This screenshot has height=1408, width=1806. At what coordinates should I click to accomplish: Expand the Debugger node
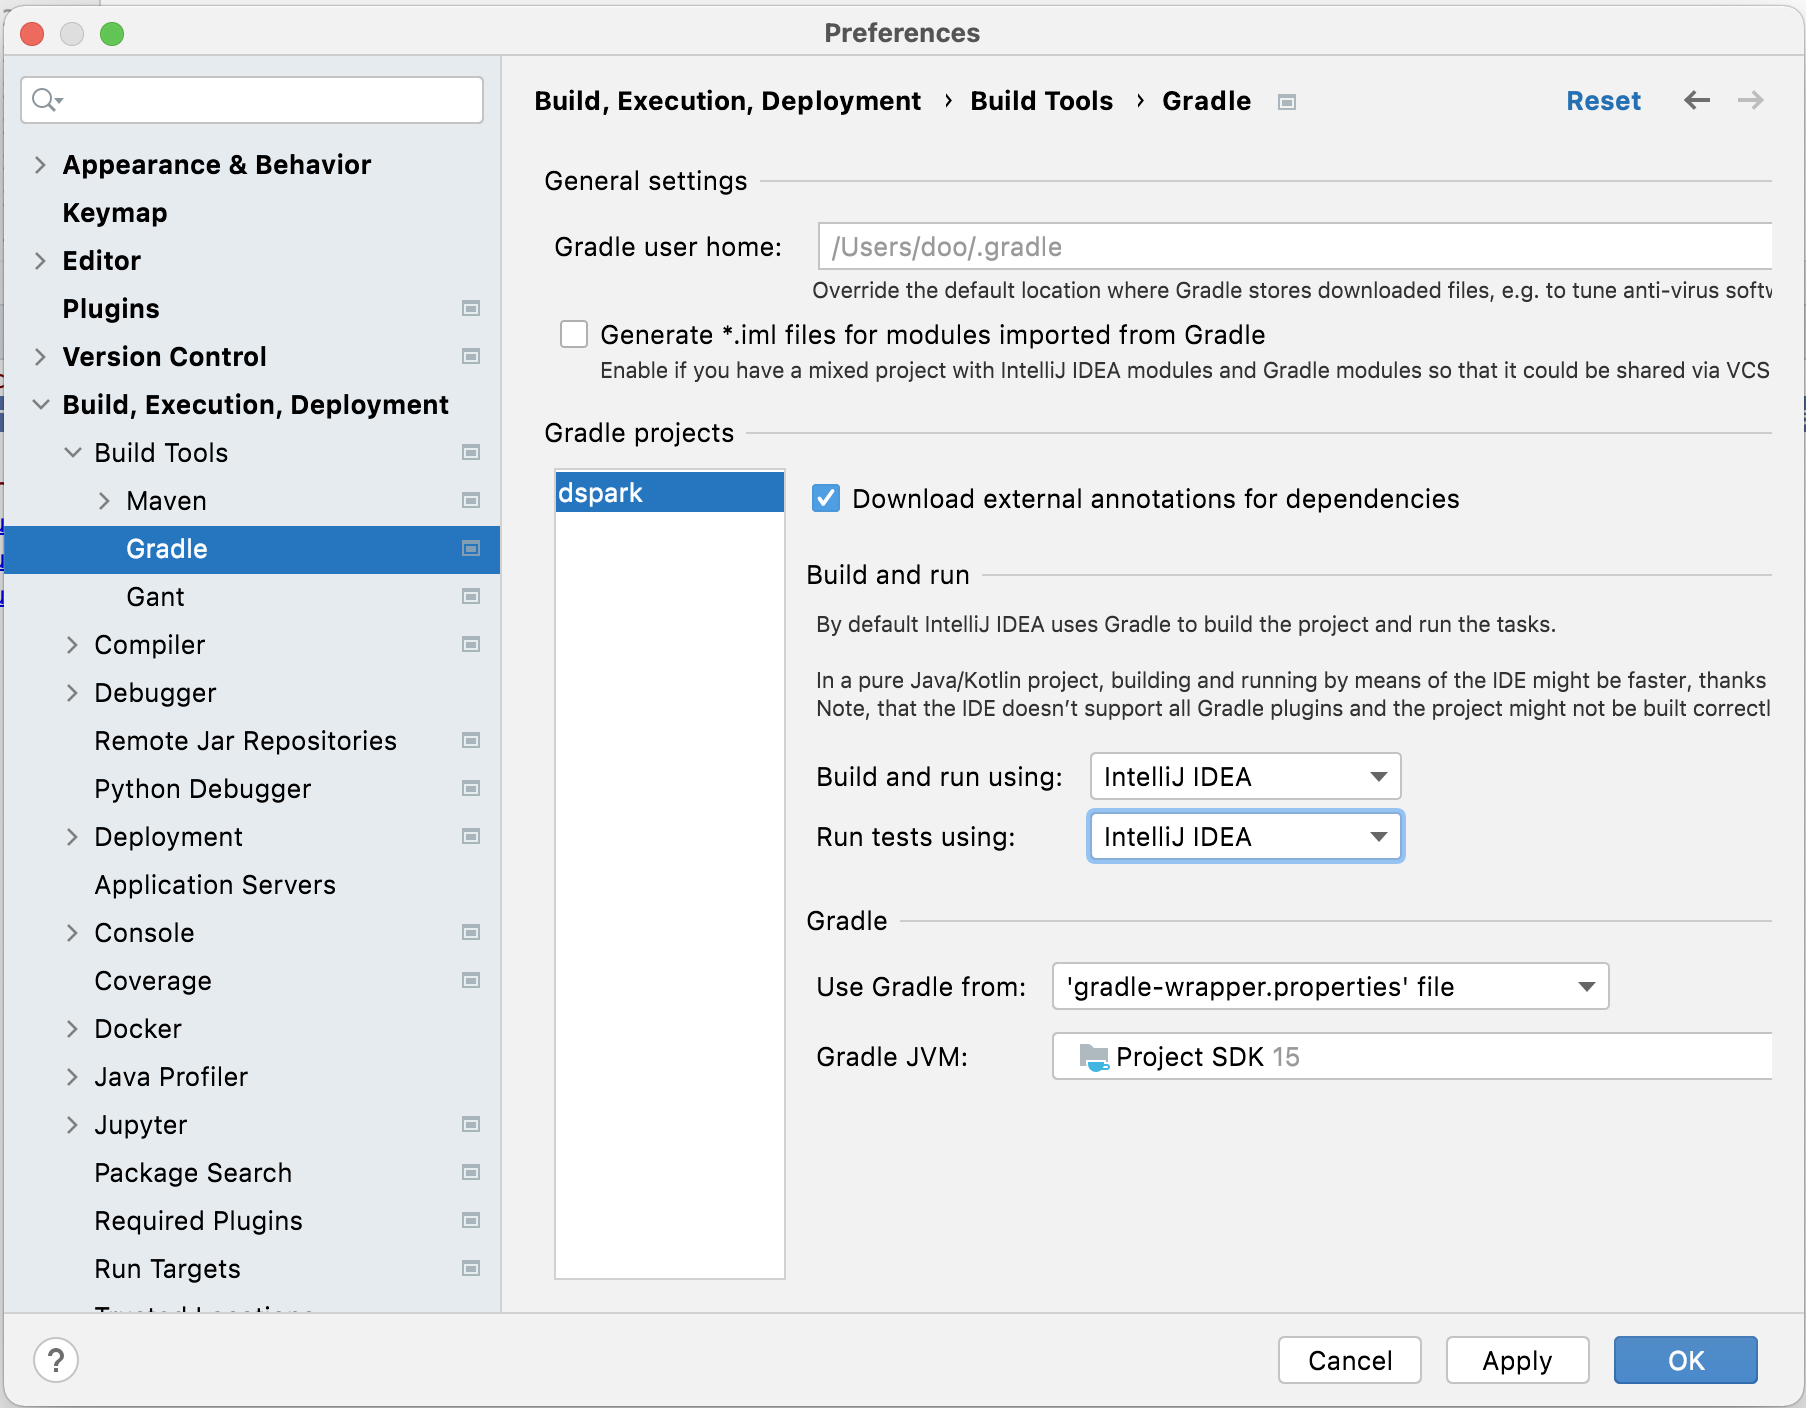tap(72, 692)
